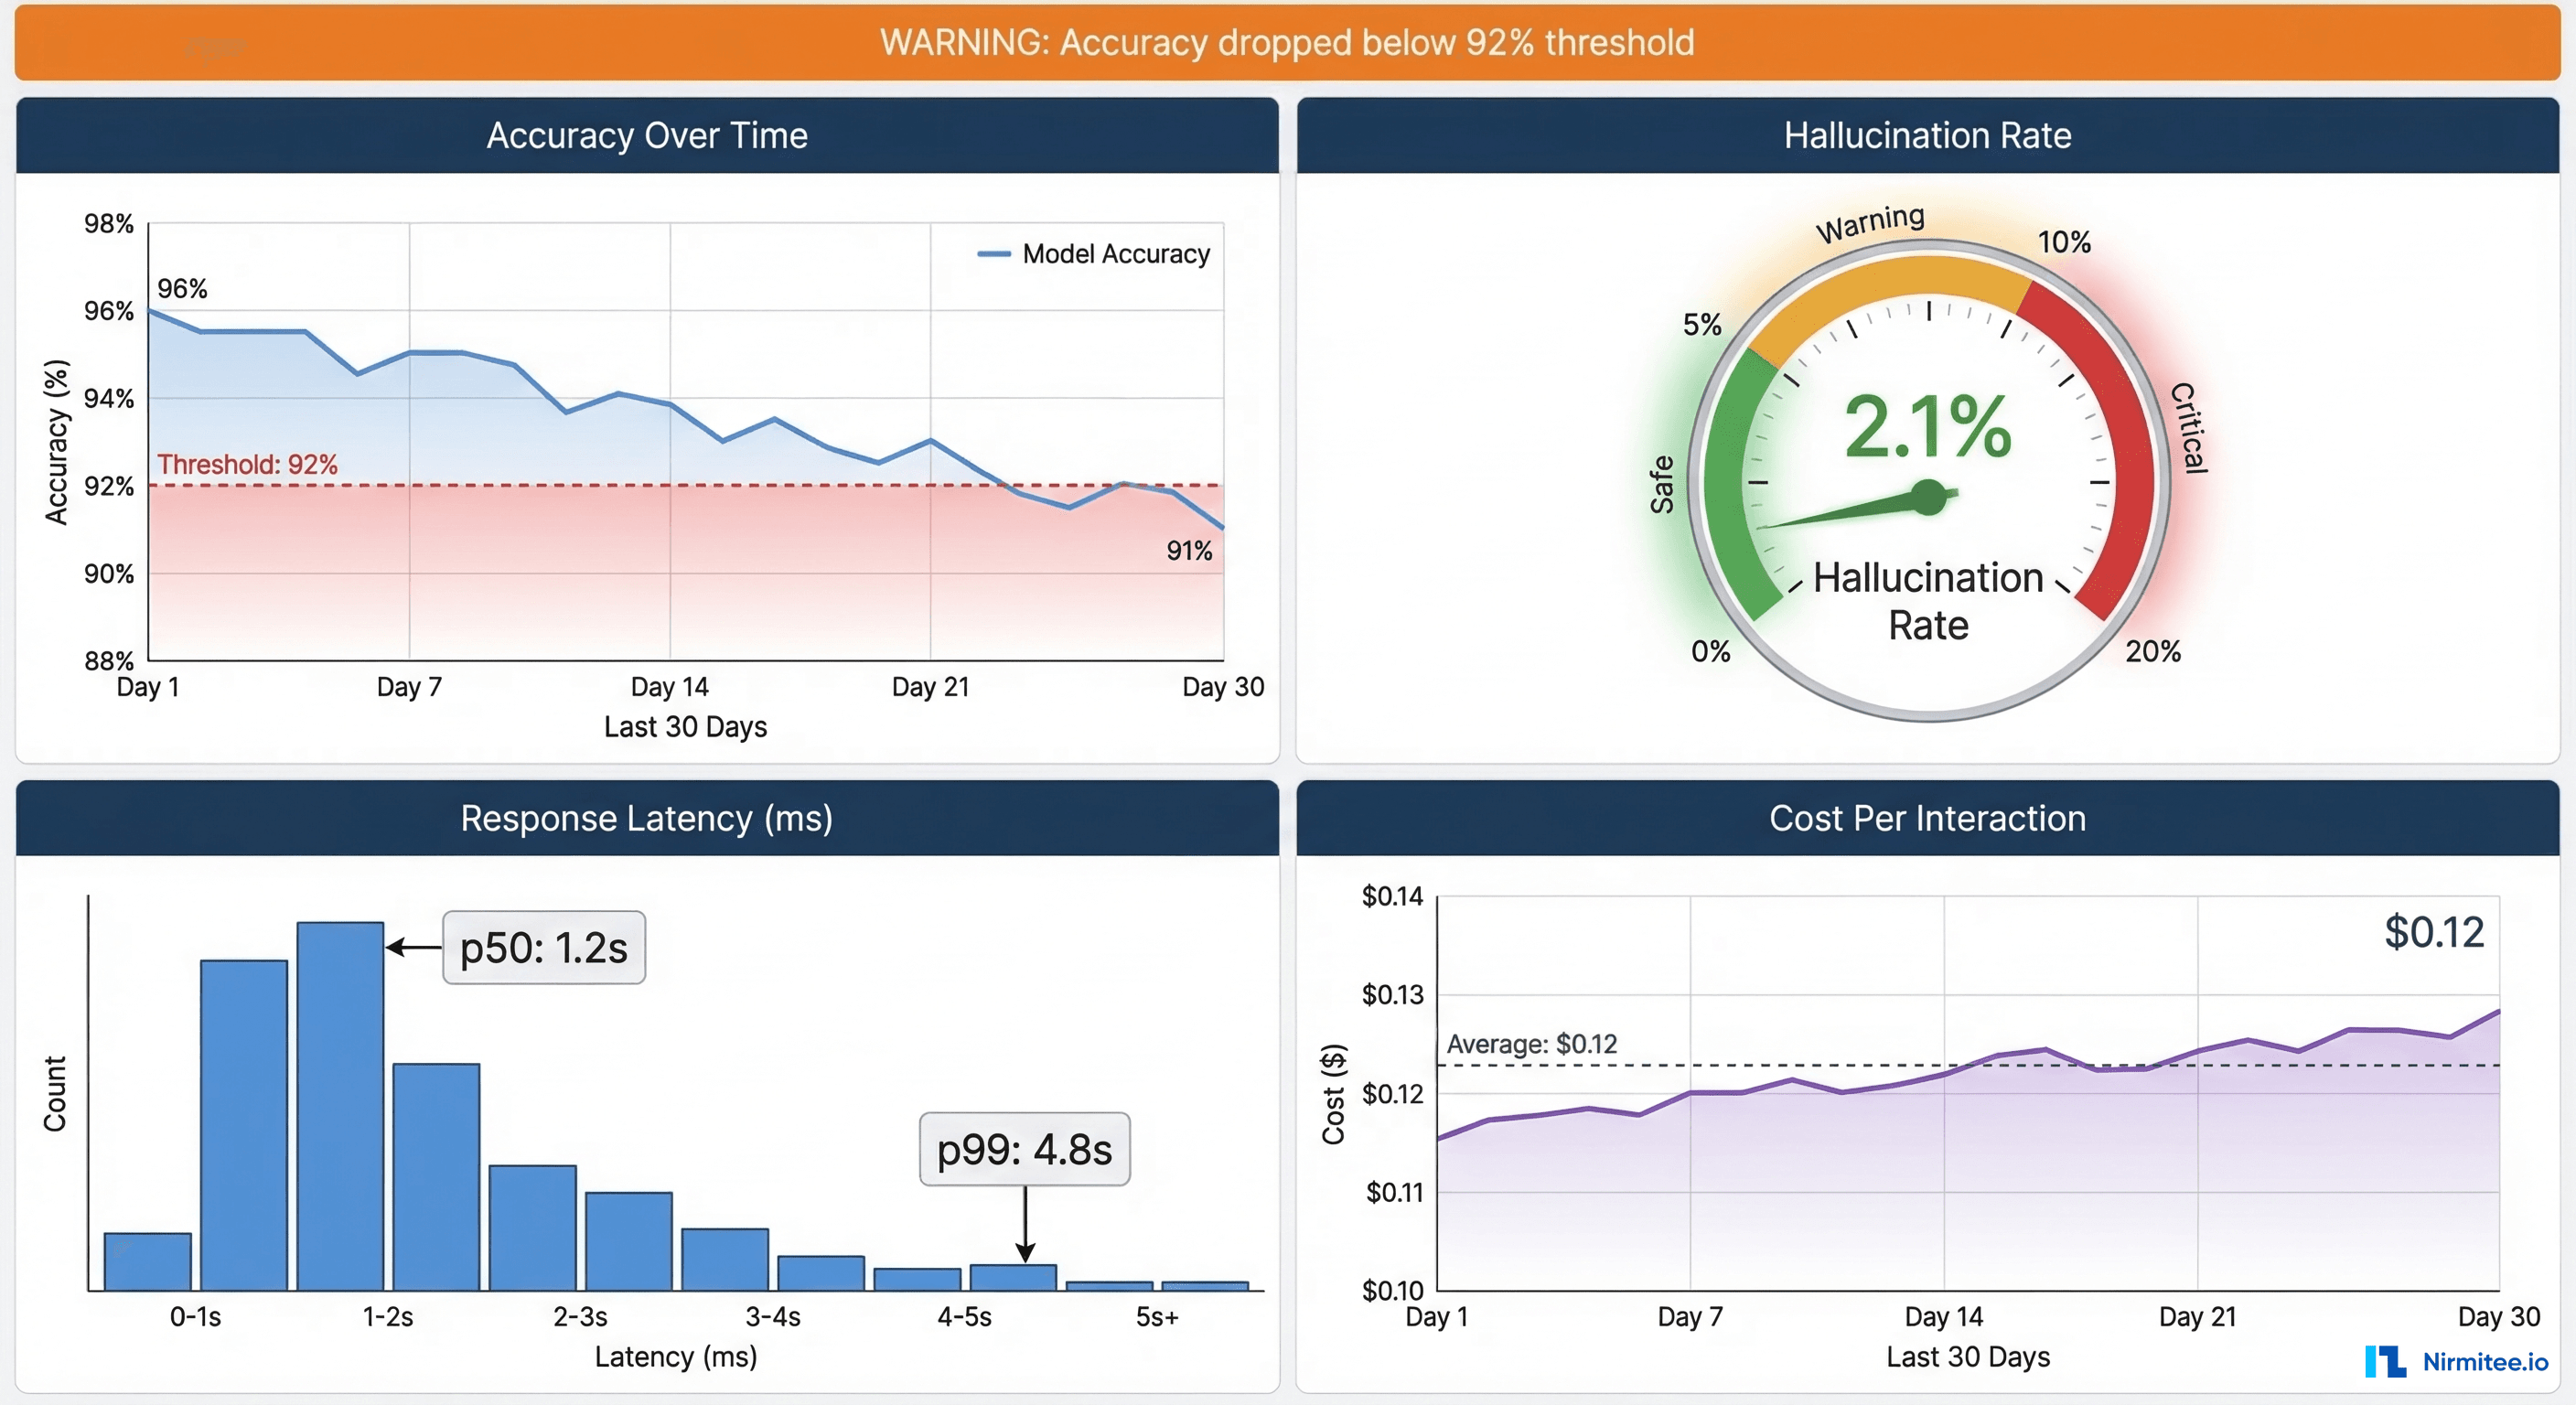Open the Cost Per Interaction panel header
Image resolution: width=2576 pixels, height=1405 pixels.
[x=1927, y=818]
